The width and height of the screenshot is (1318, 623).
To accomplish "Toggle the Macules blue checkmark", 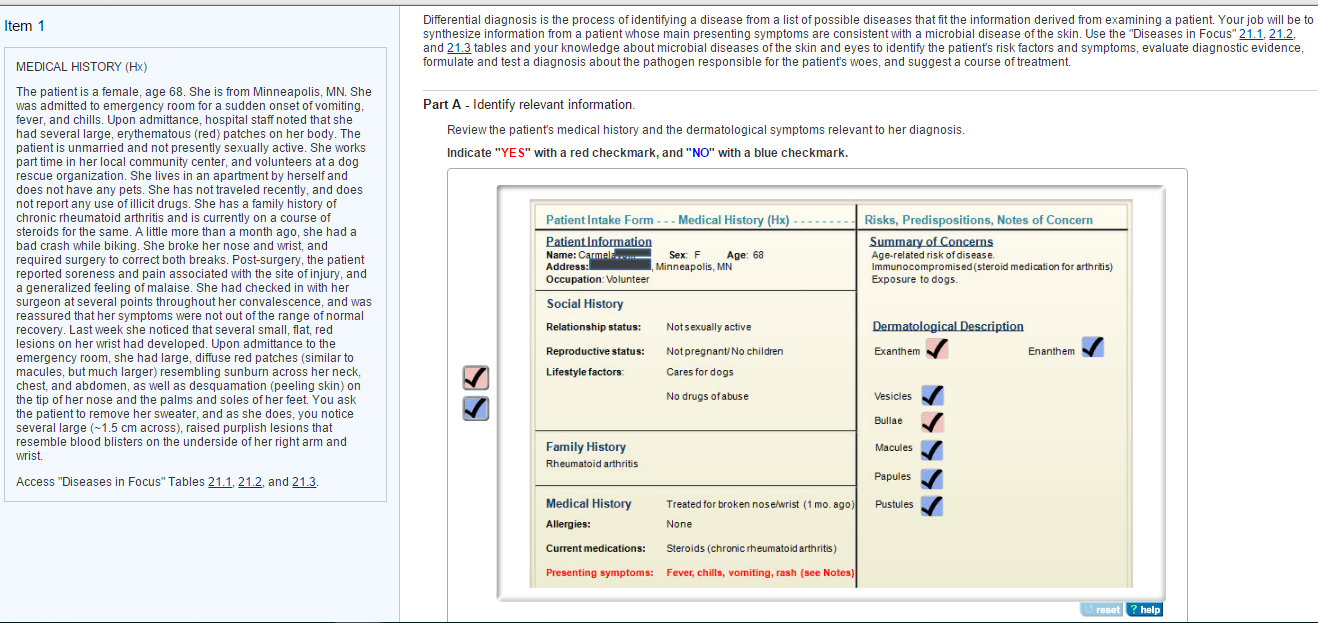I will pos(932,450).
